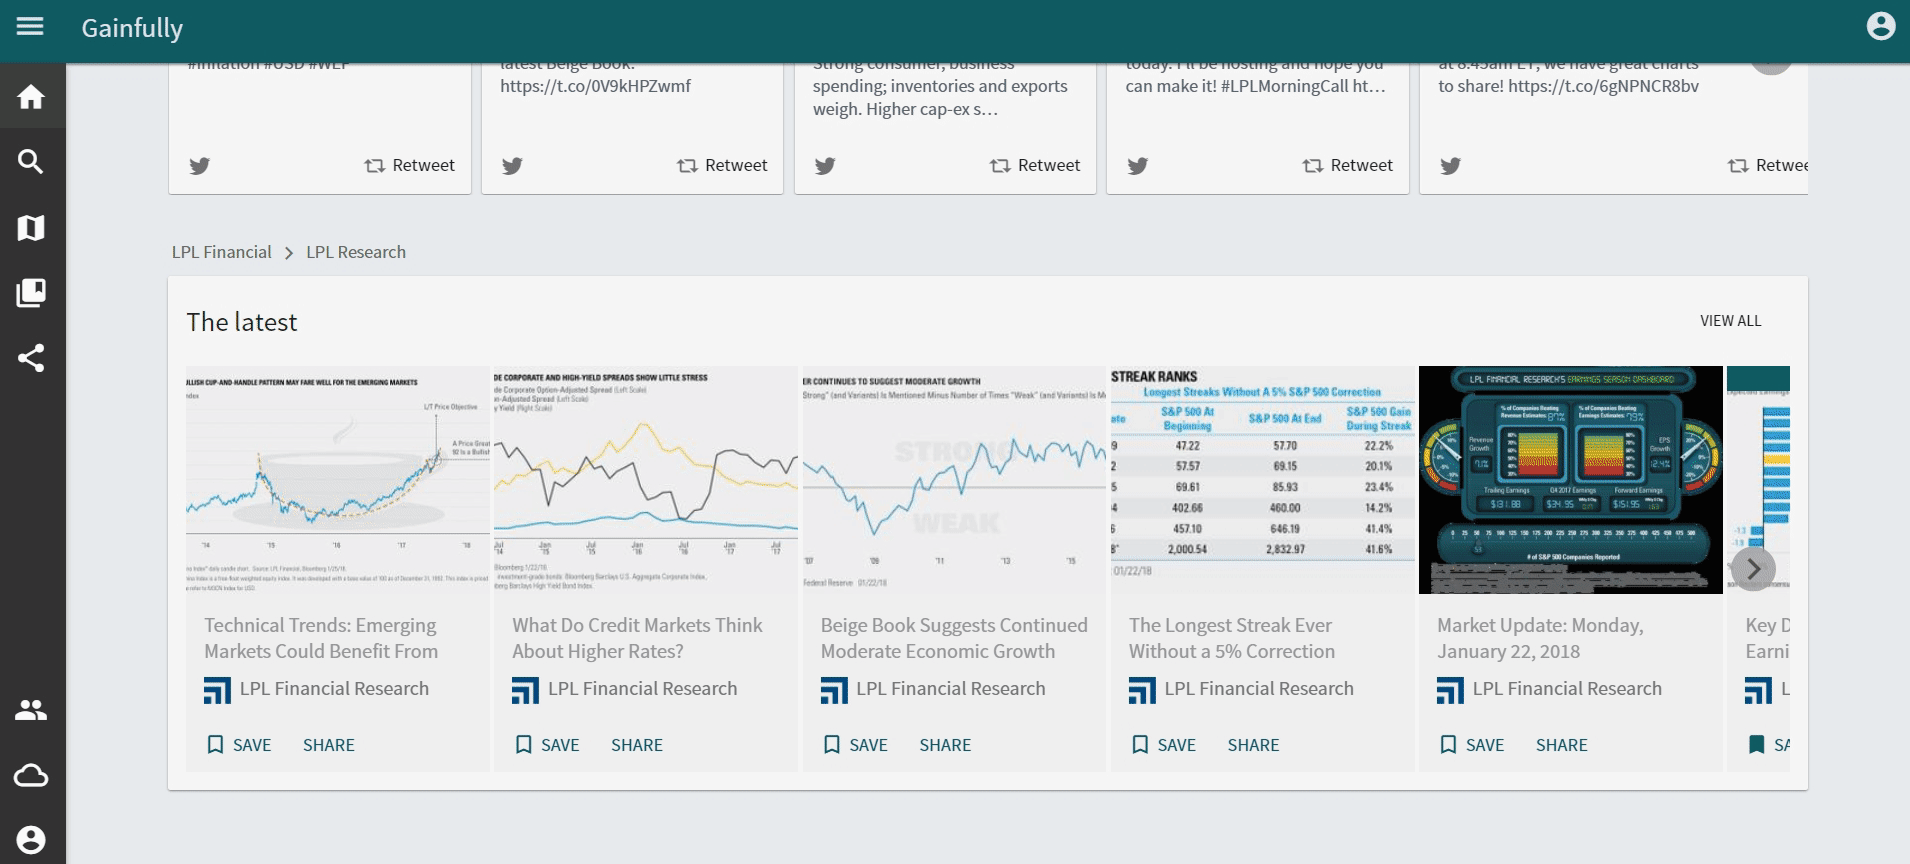1910x864 pixels.
Task: Open the hamburger menu
Action: (x=31, y=27)
